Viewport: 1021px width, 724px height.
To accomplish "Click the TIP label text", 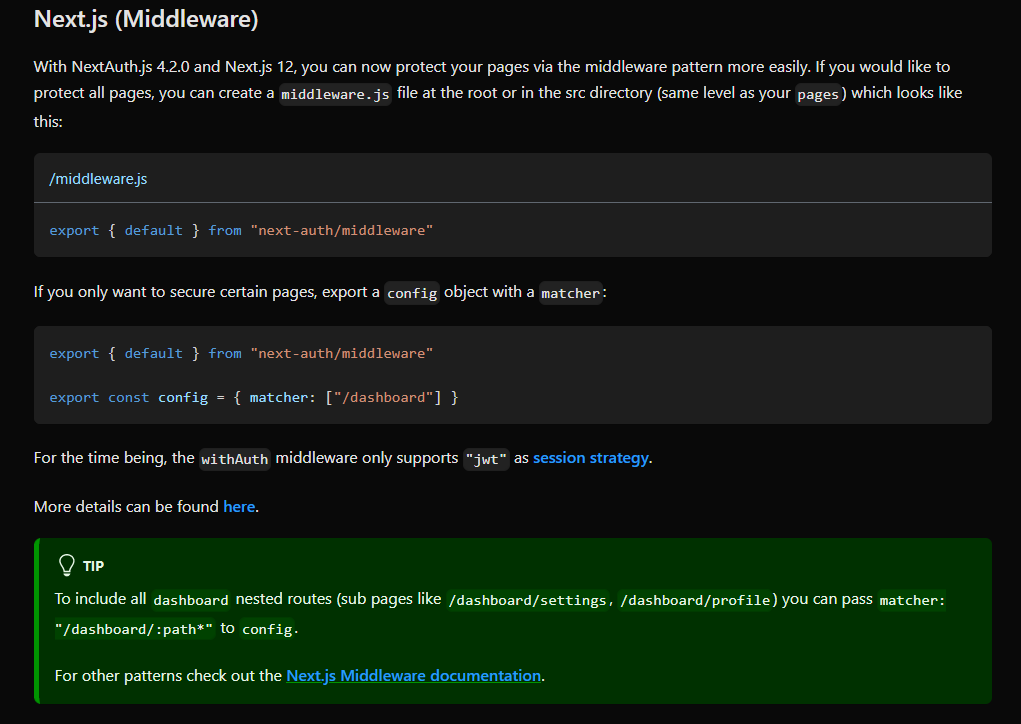I will click(x=93, y=566).
